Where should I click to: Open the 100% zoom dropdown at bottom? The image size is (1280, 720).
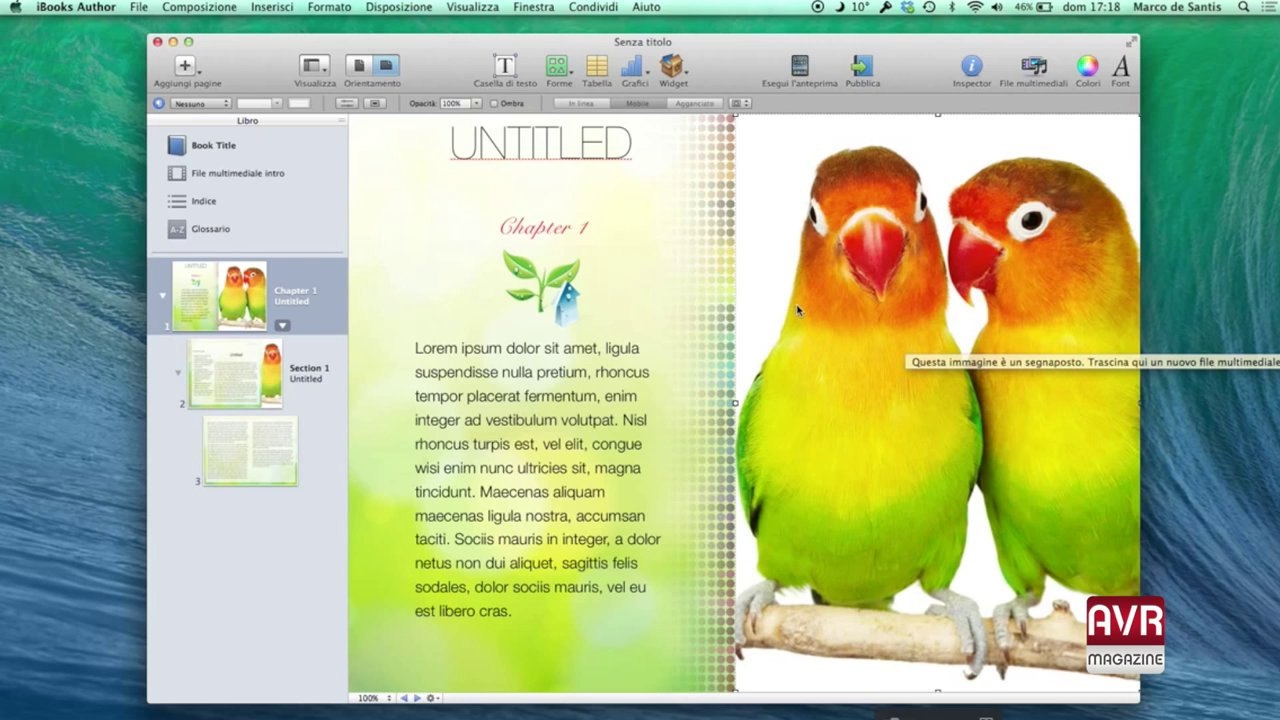[x=375, y=698]
